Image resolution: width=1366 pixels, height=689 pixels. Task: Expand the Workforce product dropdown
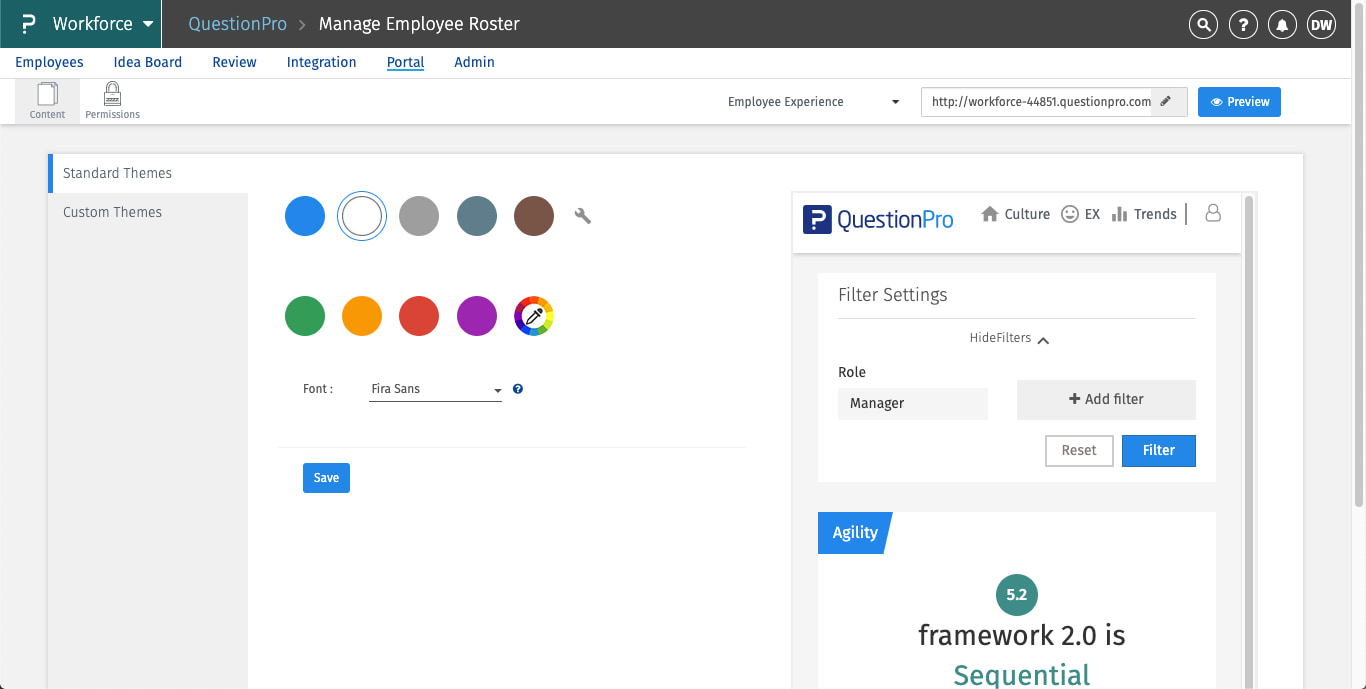(148, 24)
